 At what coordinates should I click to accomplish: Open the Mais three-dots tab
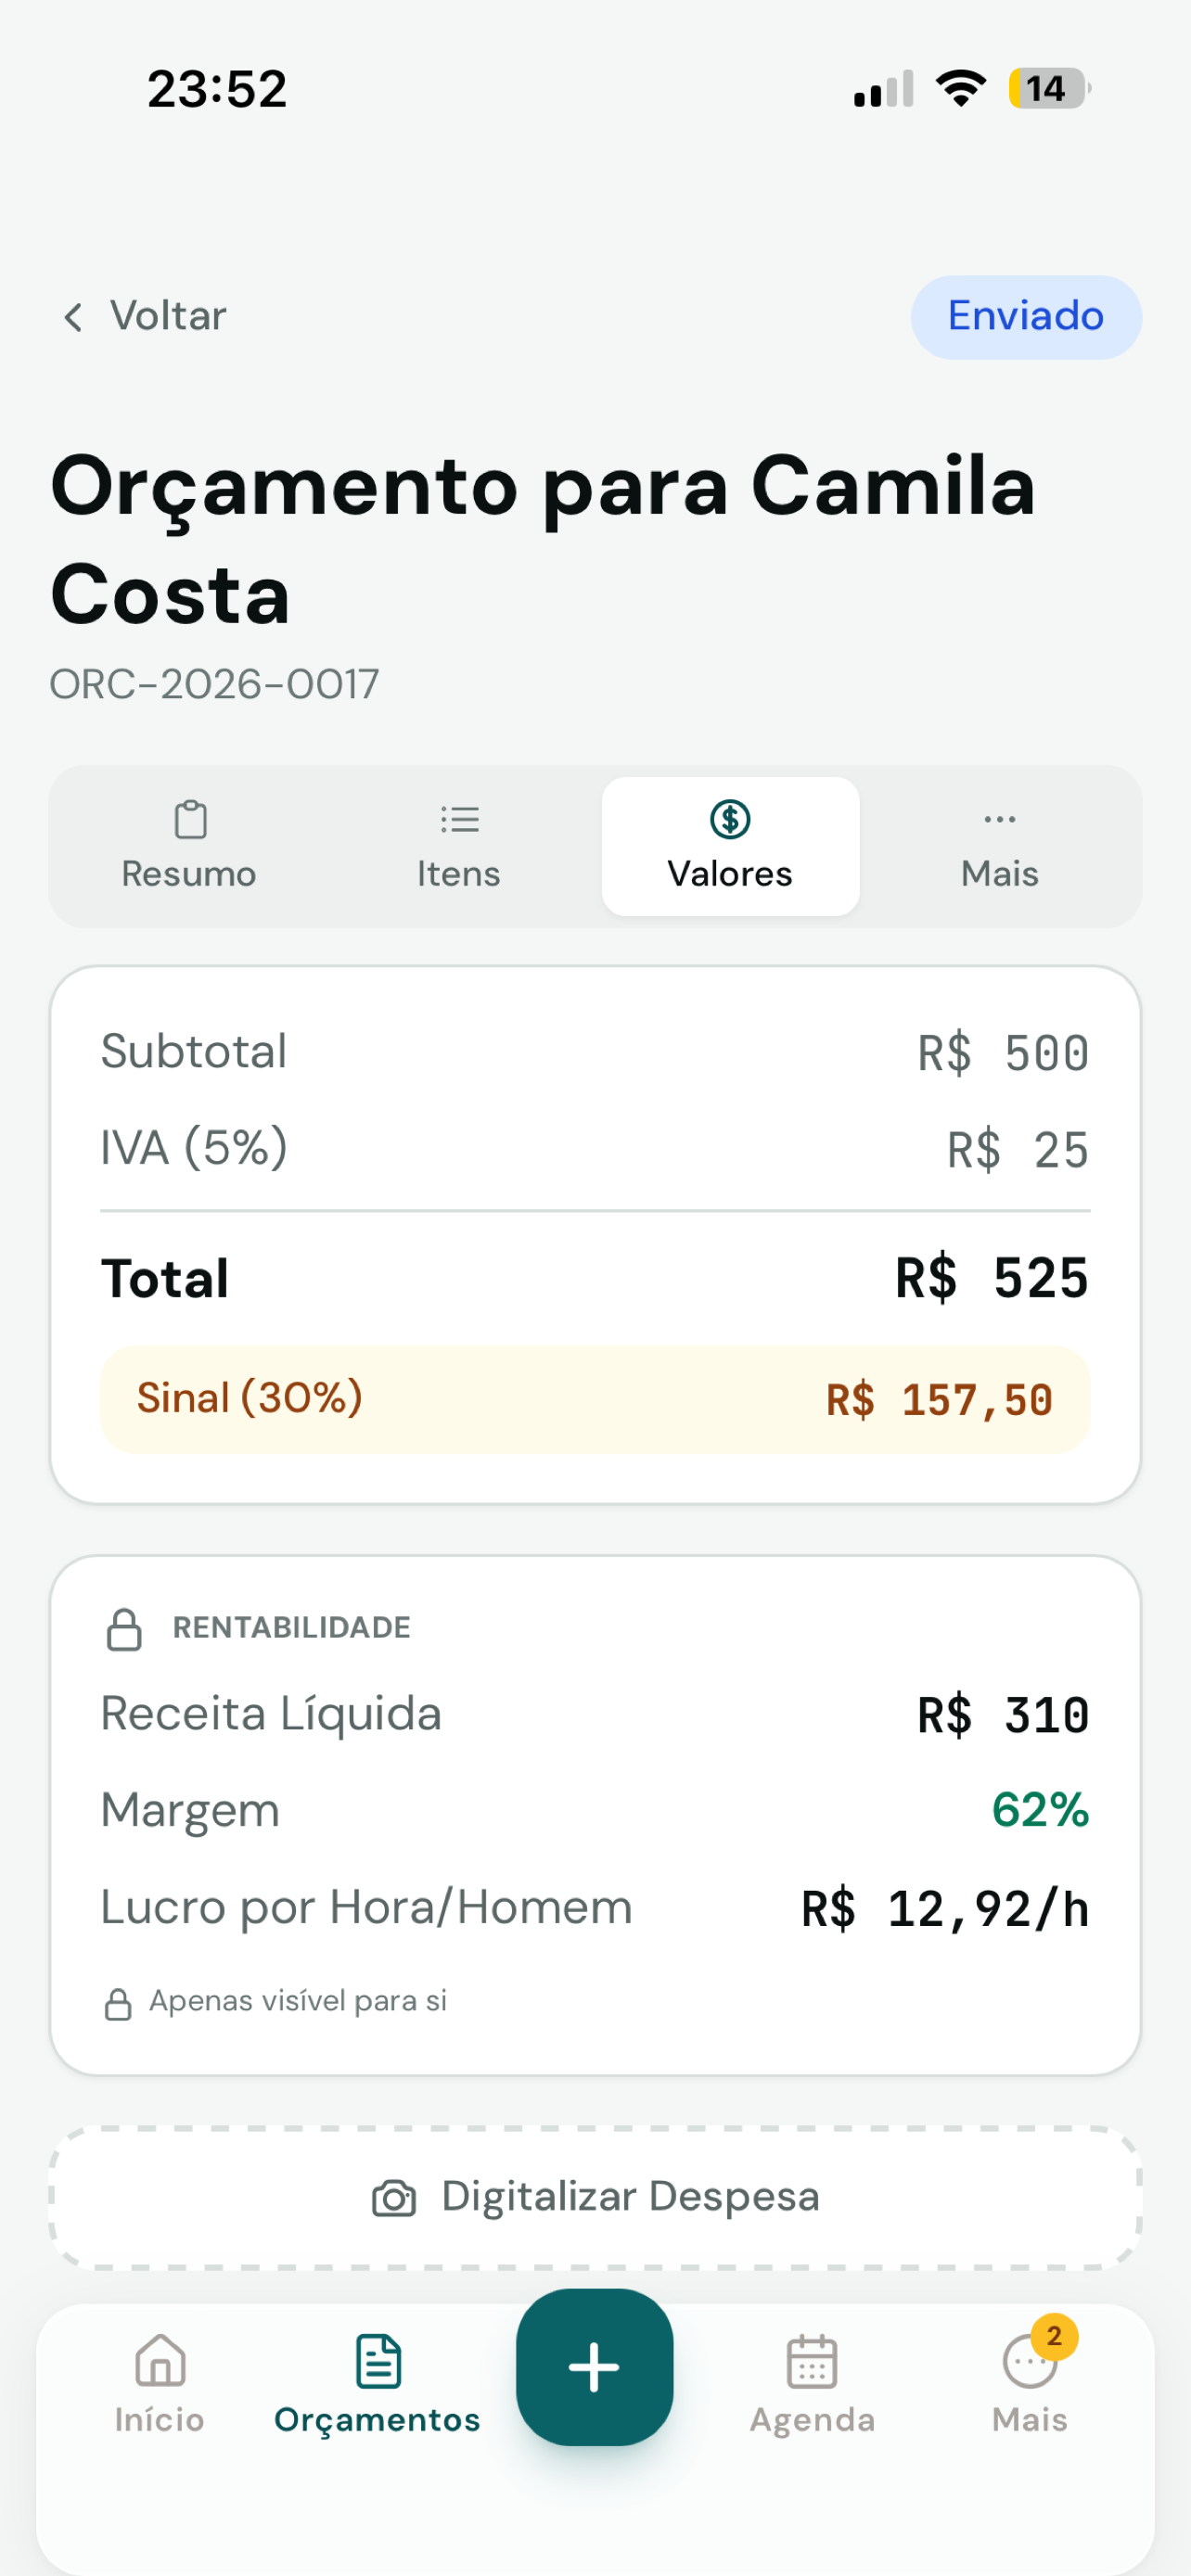[x=1000, y=846]
